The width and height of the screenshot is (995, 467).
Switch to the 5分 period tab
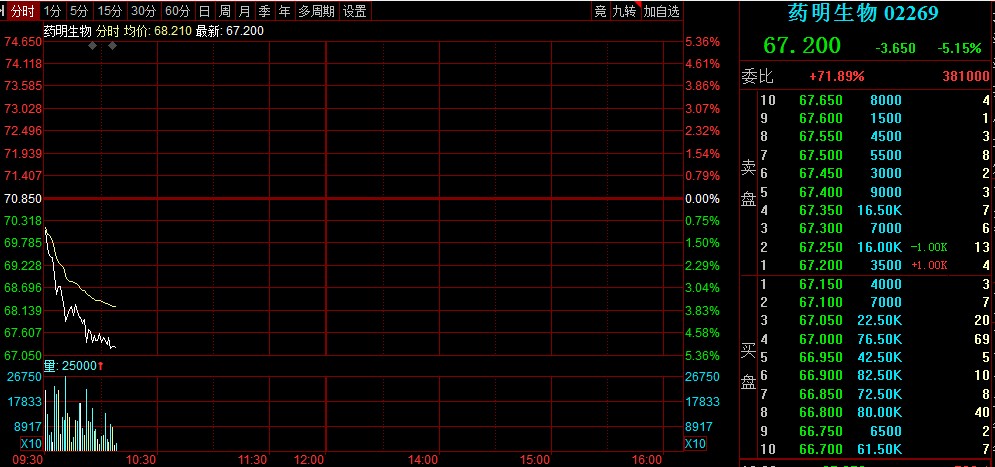[79, 11]
